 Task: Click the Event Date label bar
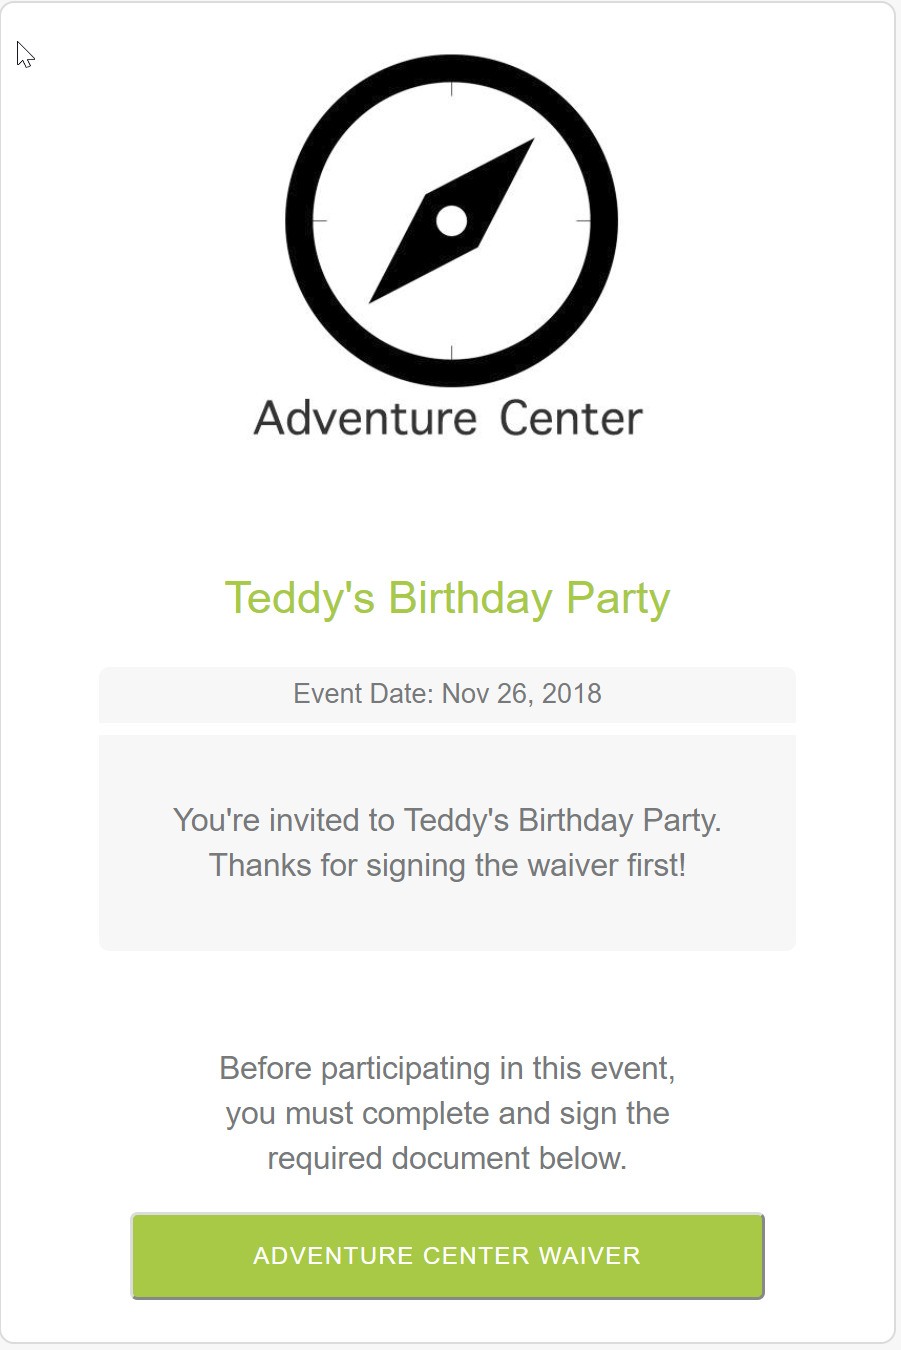click(x=447, y=694)
